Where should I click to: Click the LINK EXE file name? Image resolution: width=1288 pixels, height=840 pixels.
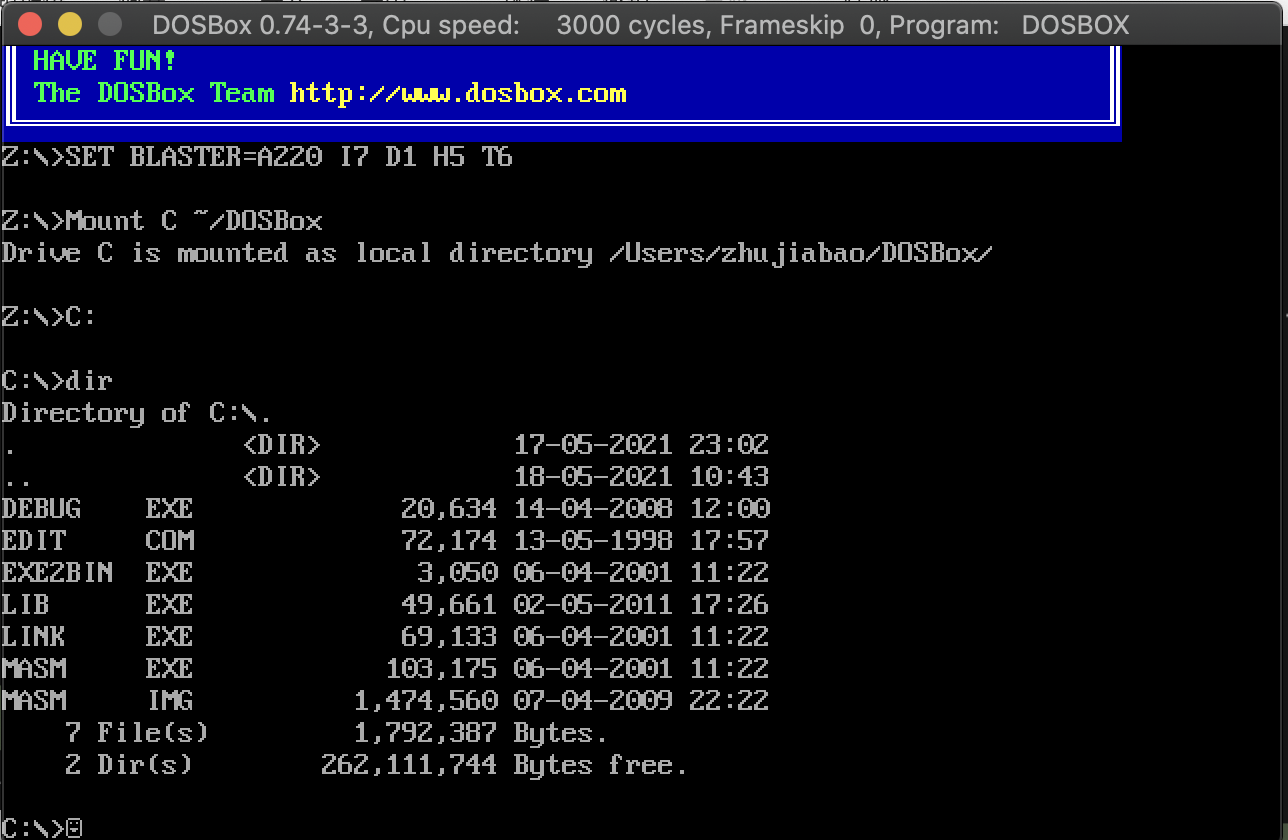click(97, 636)
